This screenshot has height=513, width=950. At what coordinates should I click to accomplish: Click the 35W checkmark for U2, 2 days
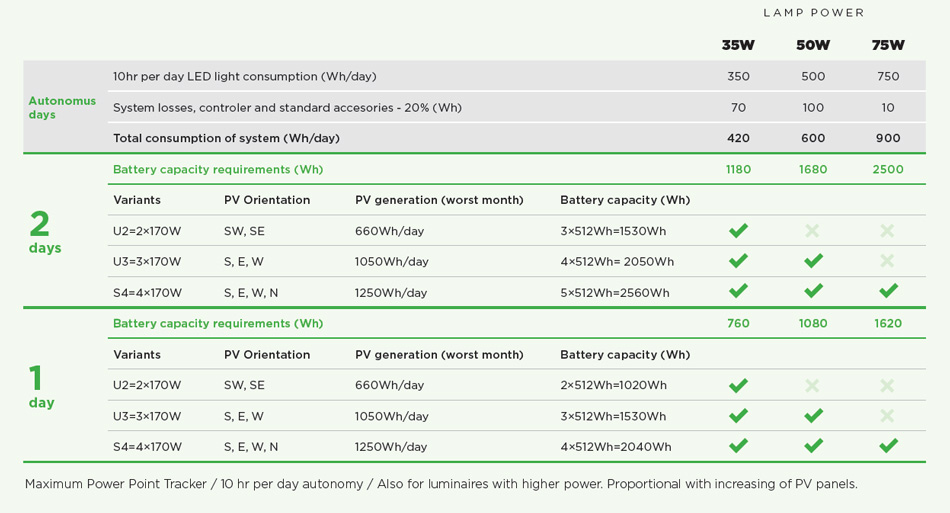point(738,231)
